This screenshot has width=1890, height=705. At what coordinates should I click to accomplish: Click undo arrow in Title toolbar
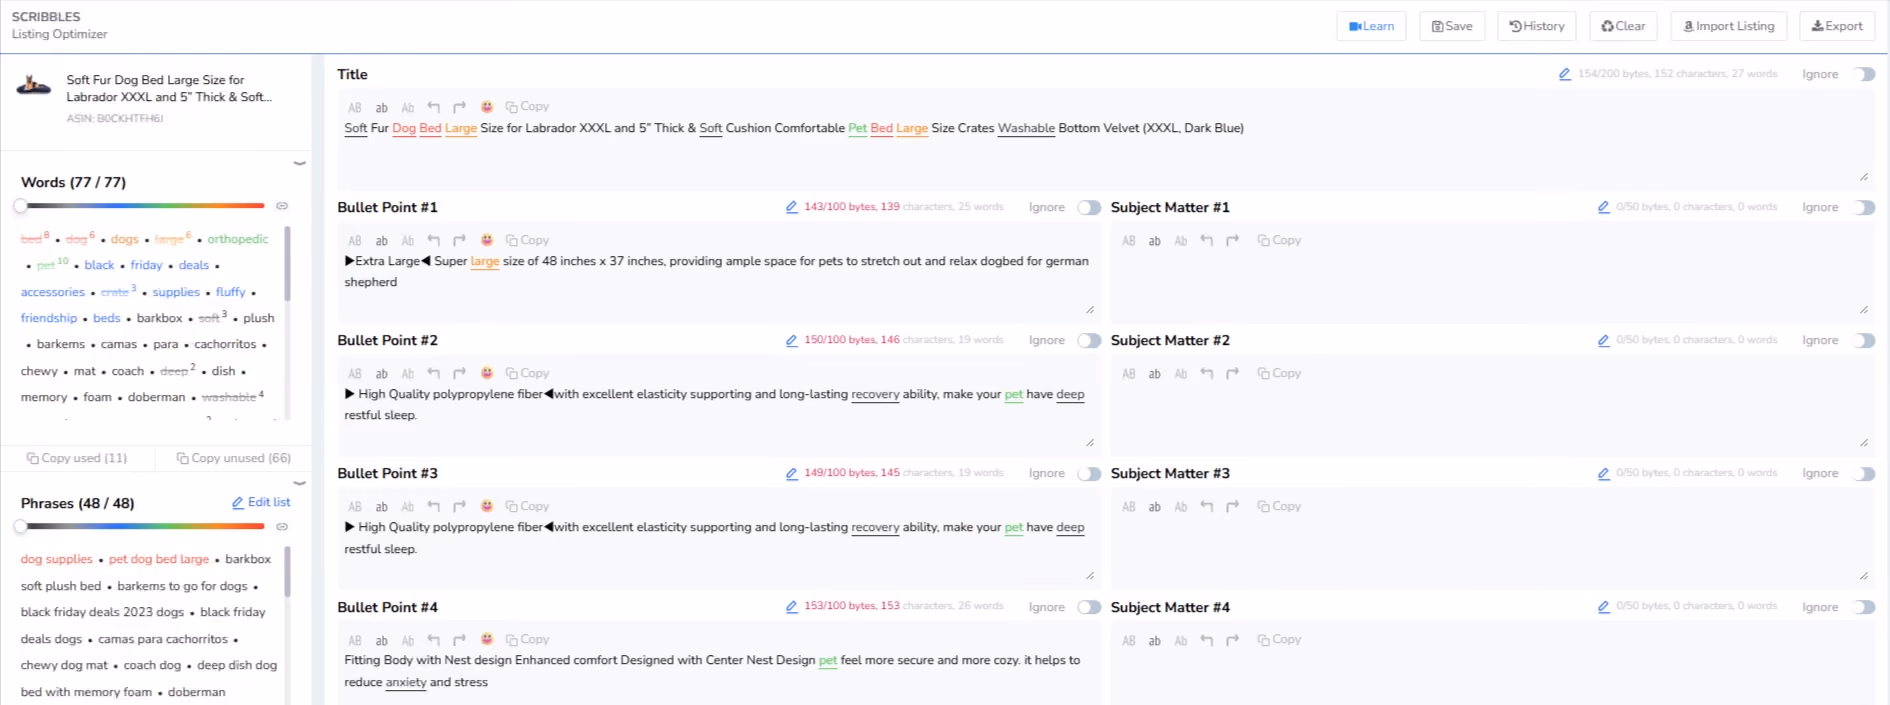coord(433,107)
